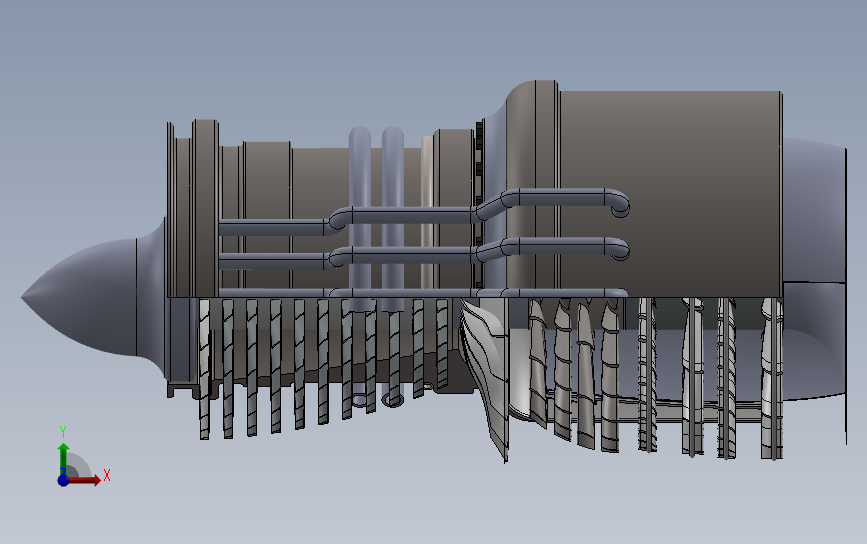Select the large rear cylindrical engine casing
This screenshot has width=867, height=544.
[671, 193]
